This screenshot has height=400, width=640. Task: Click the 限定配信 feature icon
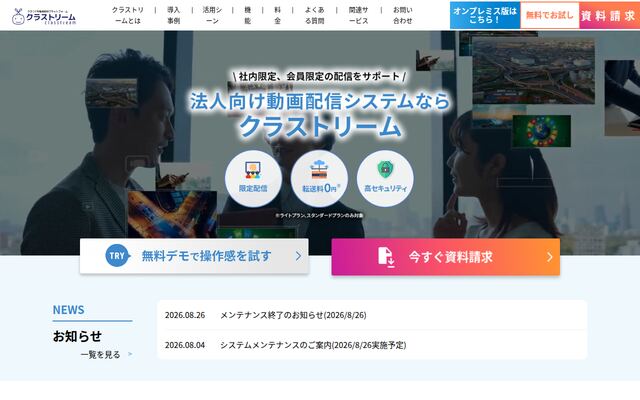click(253, 178)
